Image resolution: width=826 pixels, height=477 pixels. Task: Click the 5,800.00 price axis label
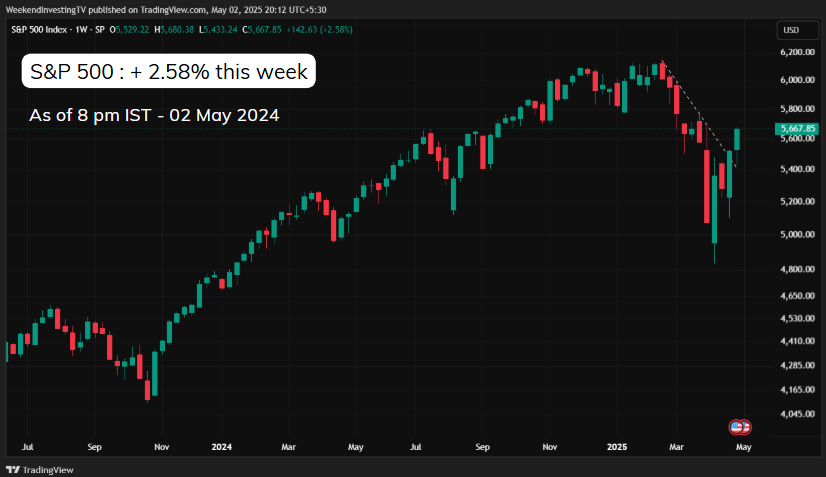pos(798,109)
